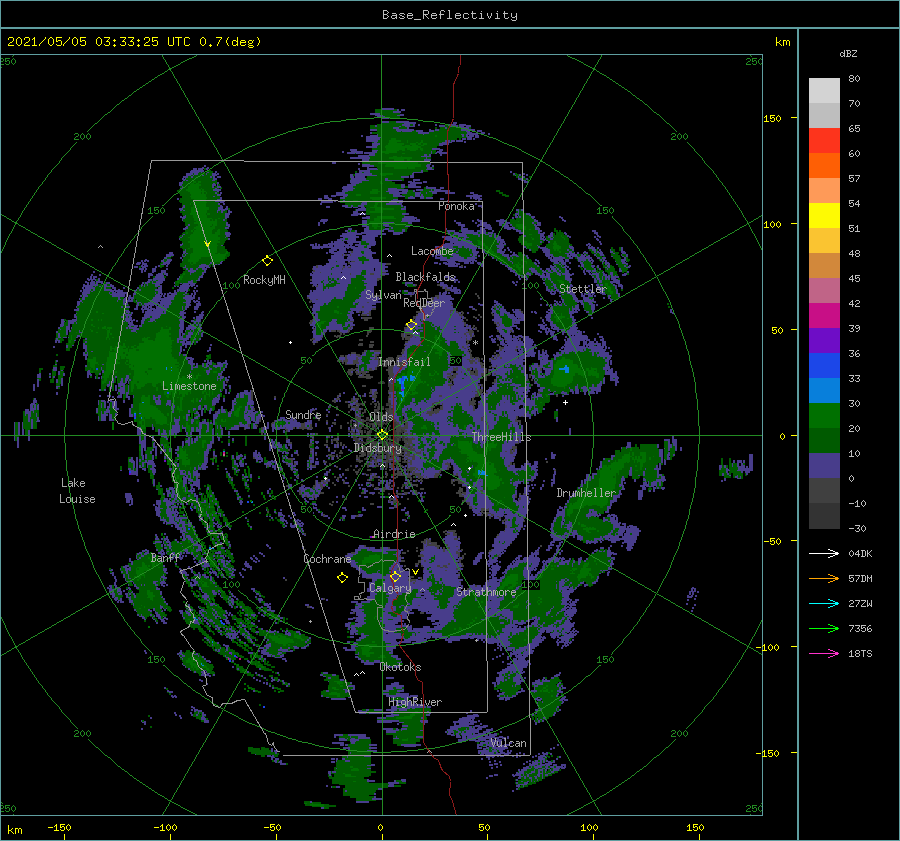This screenshot has width=900, height=841.
Task: Click the Stettler city label
Action: (583, 289)
